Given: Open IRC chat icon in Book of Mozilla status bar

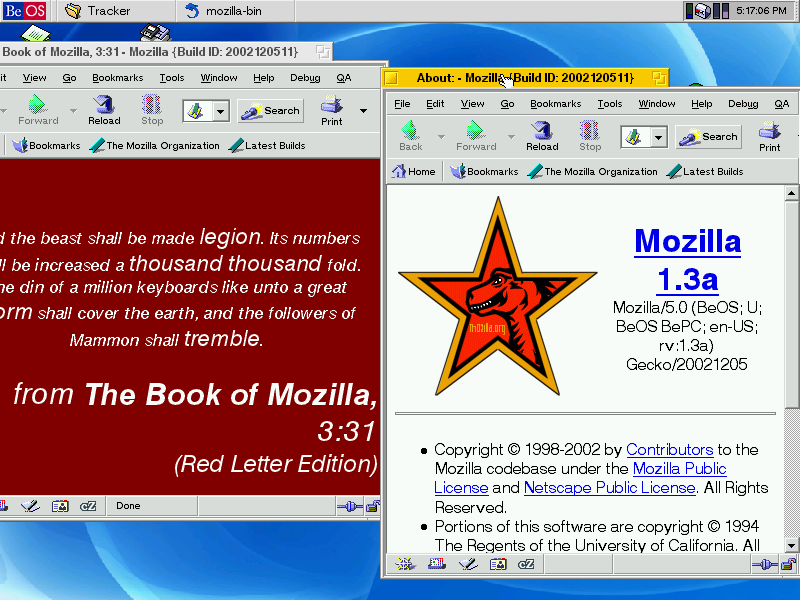Looking at the screenshot, I should coord(88,506).
